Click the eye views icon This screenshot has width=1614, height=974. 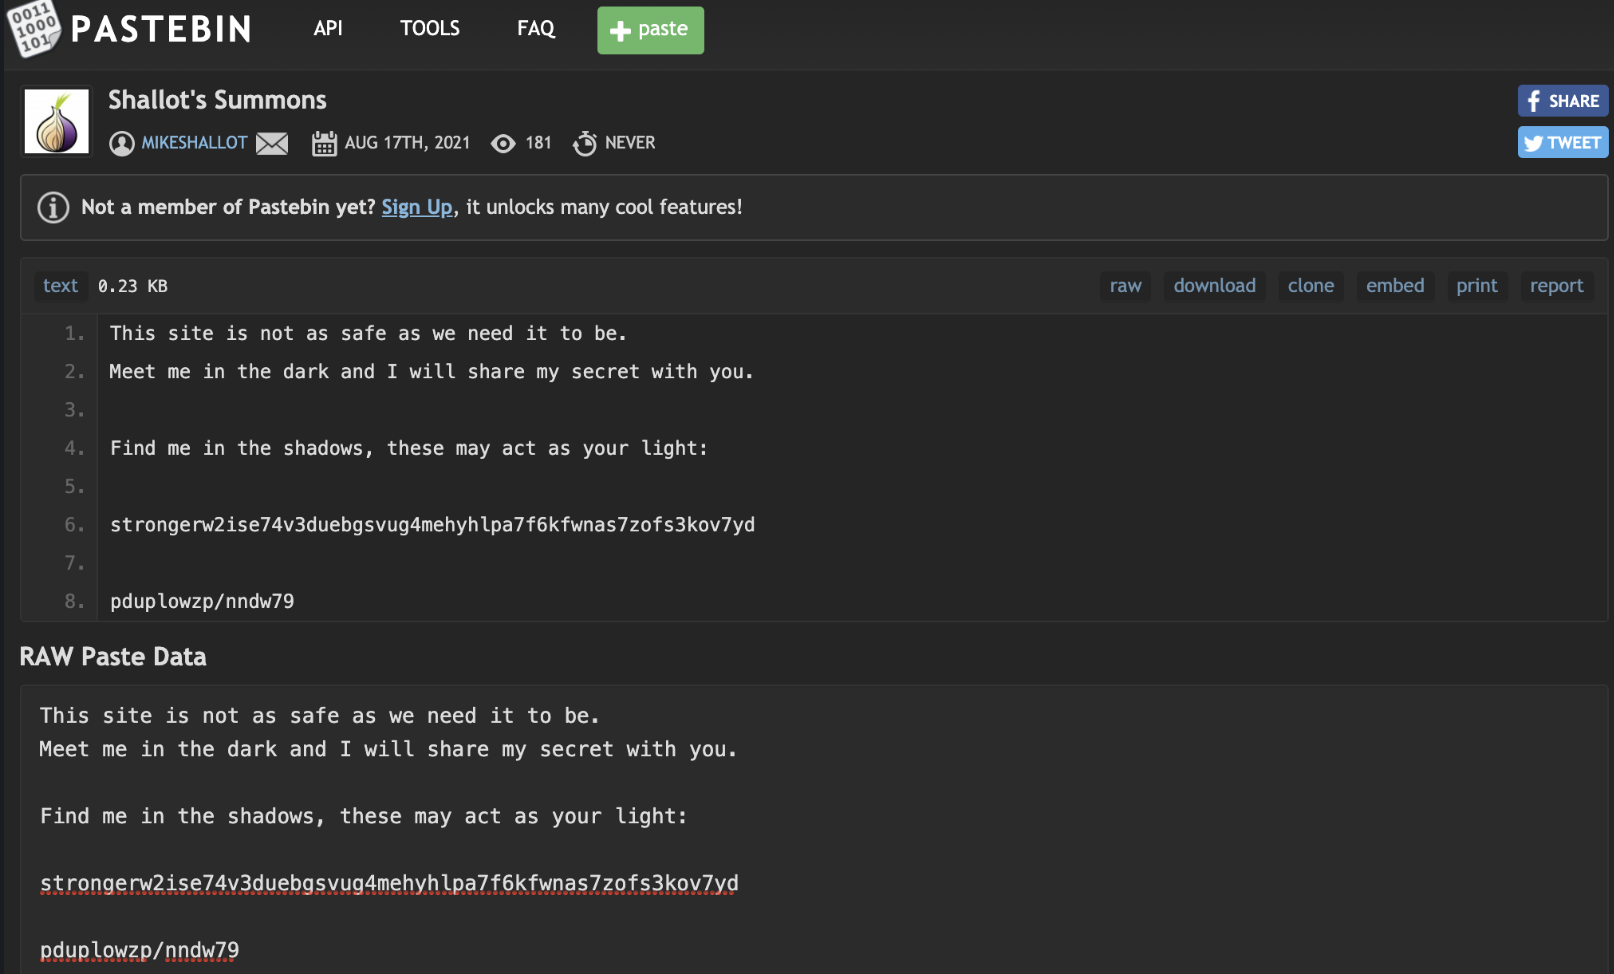point(503,144)
